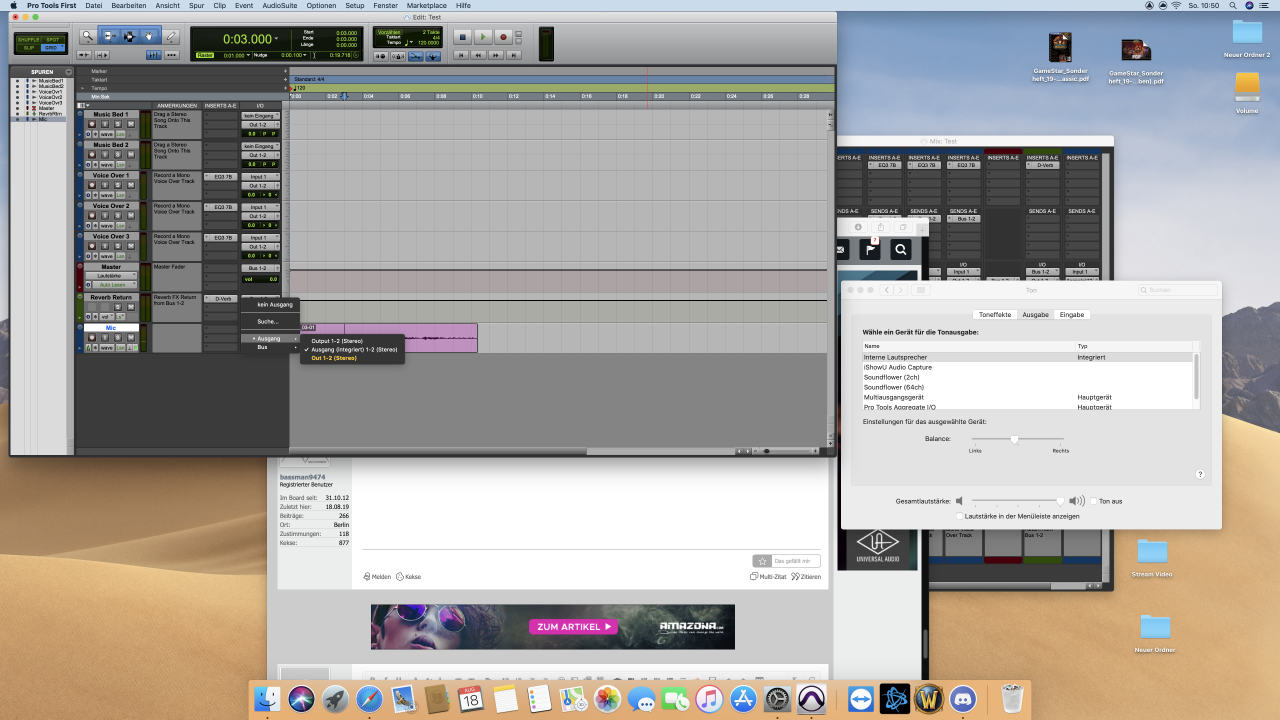The height and width of the screenshot is (720, 1280).
Task: Click the Record transport button
Action: (x=503, y=37)
